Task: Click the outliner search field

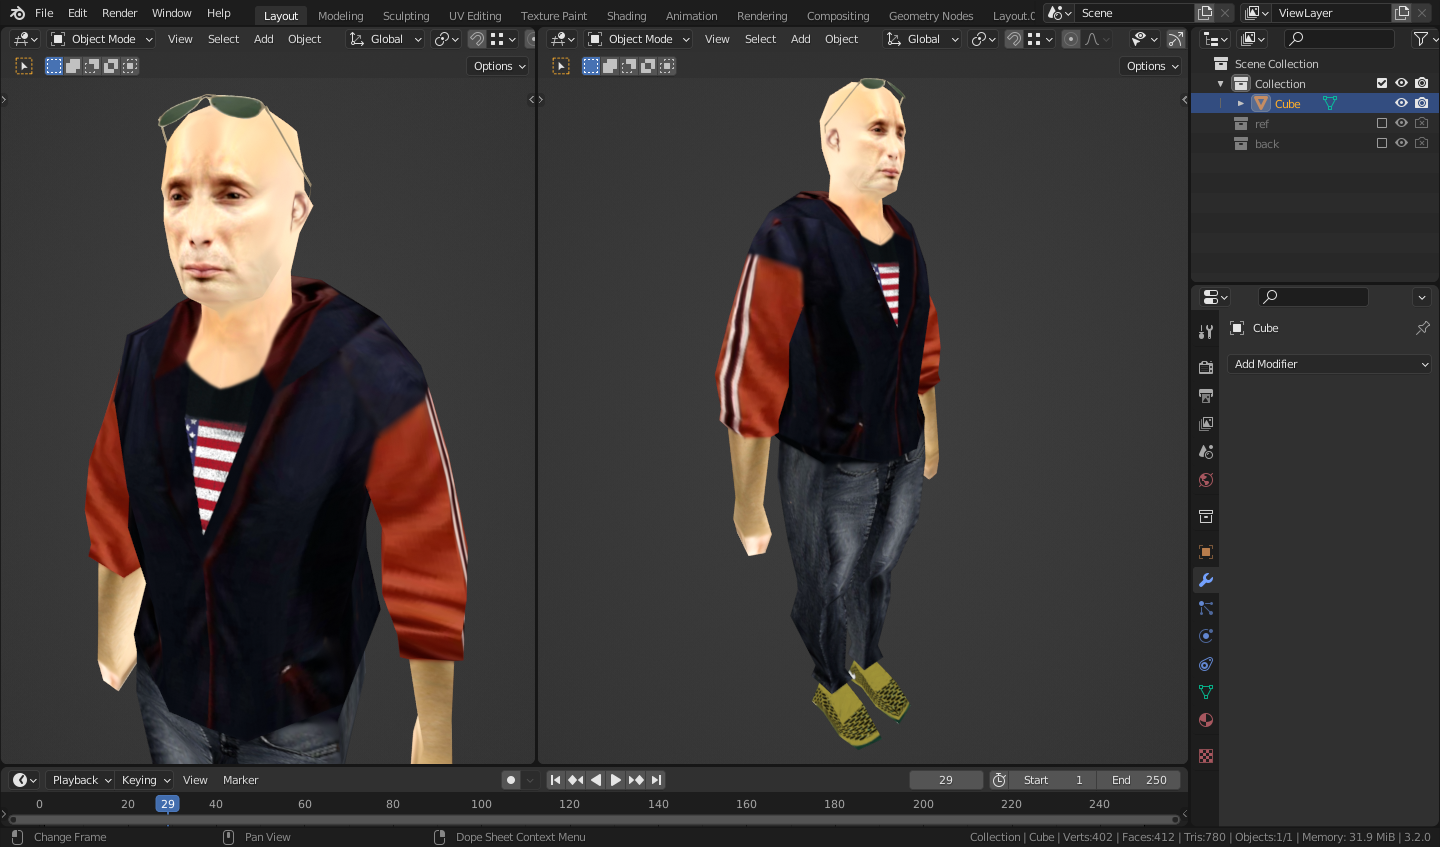Action: 1340,39
